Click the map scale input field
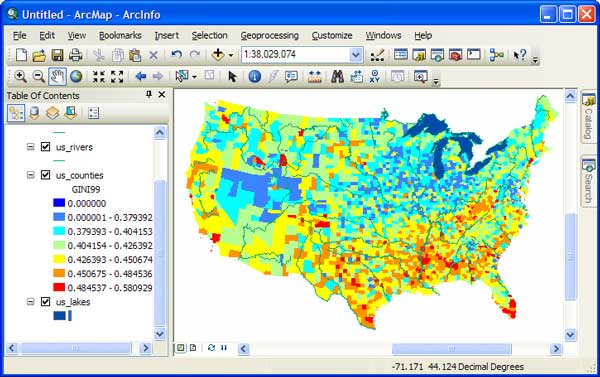Image resolution: width=600 pixels, height=377 pixels. [296, 55]
